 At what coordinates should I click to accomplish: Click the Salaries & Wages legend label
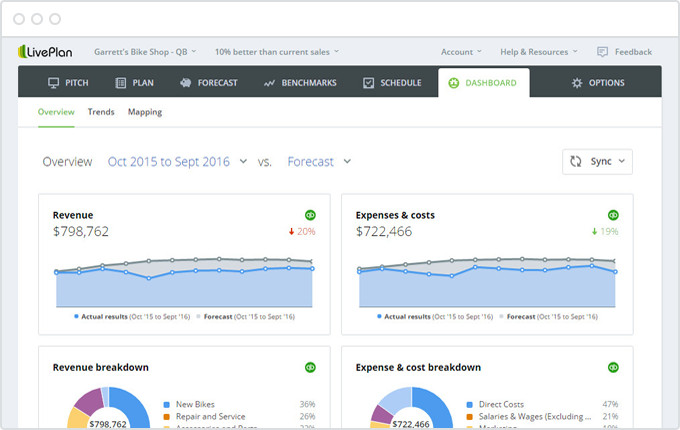coord(535,417)
